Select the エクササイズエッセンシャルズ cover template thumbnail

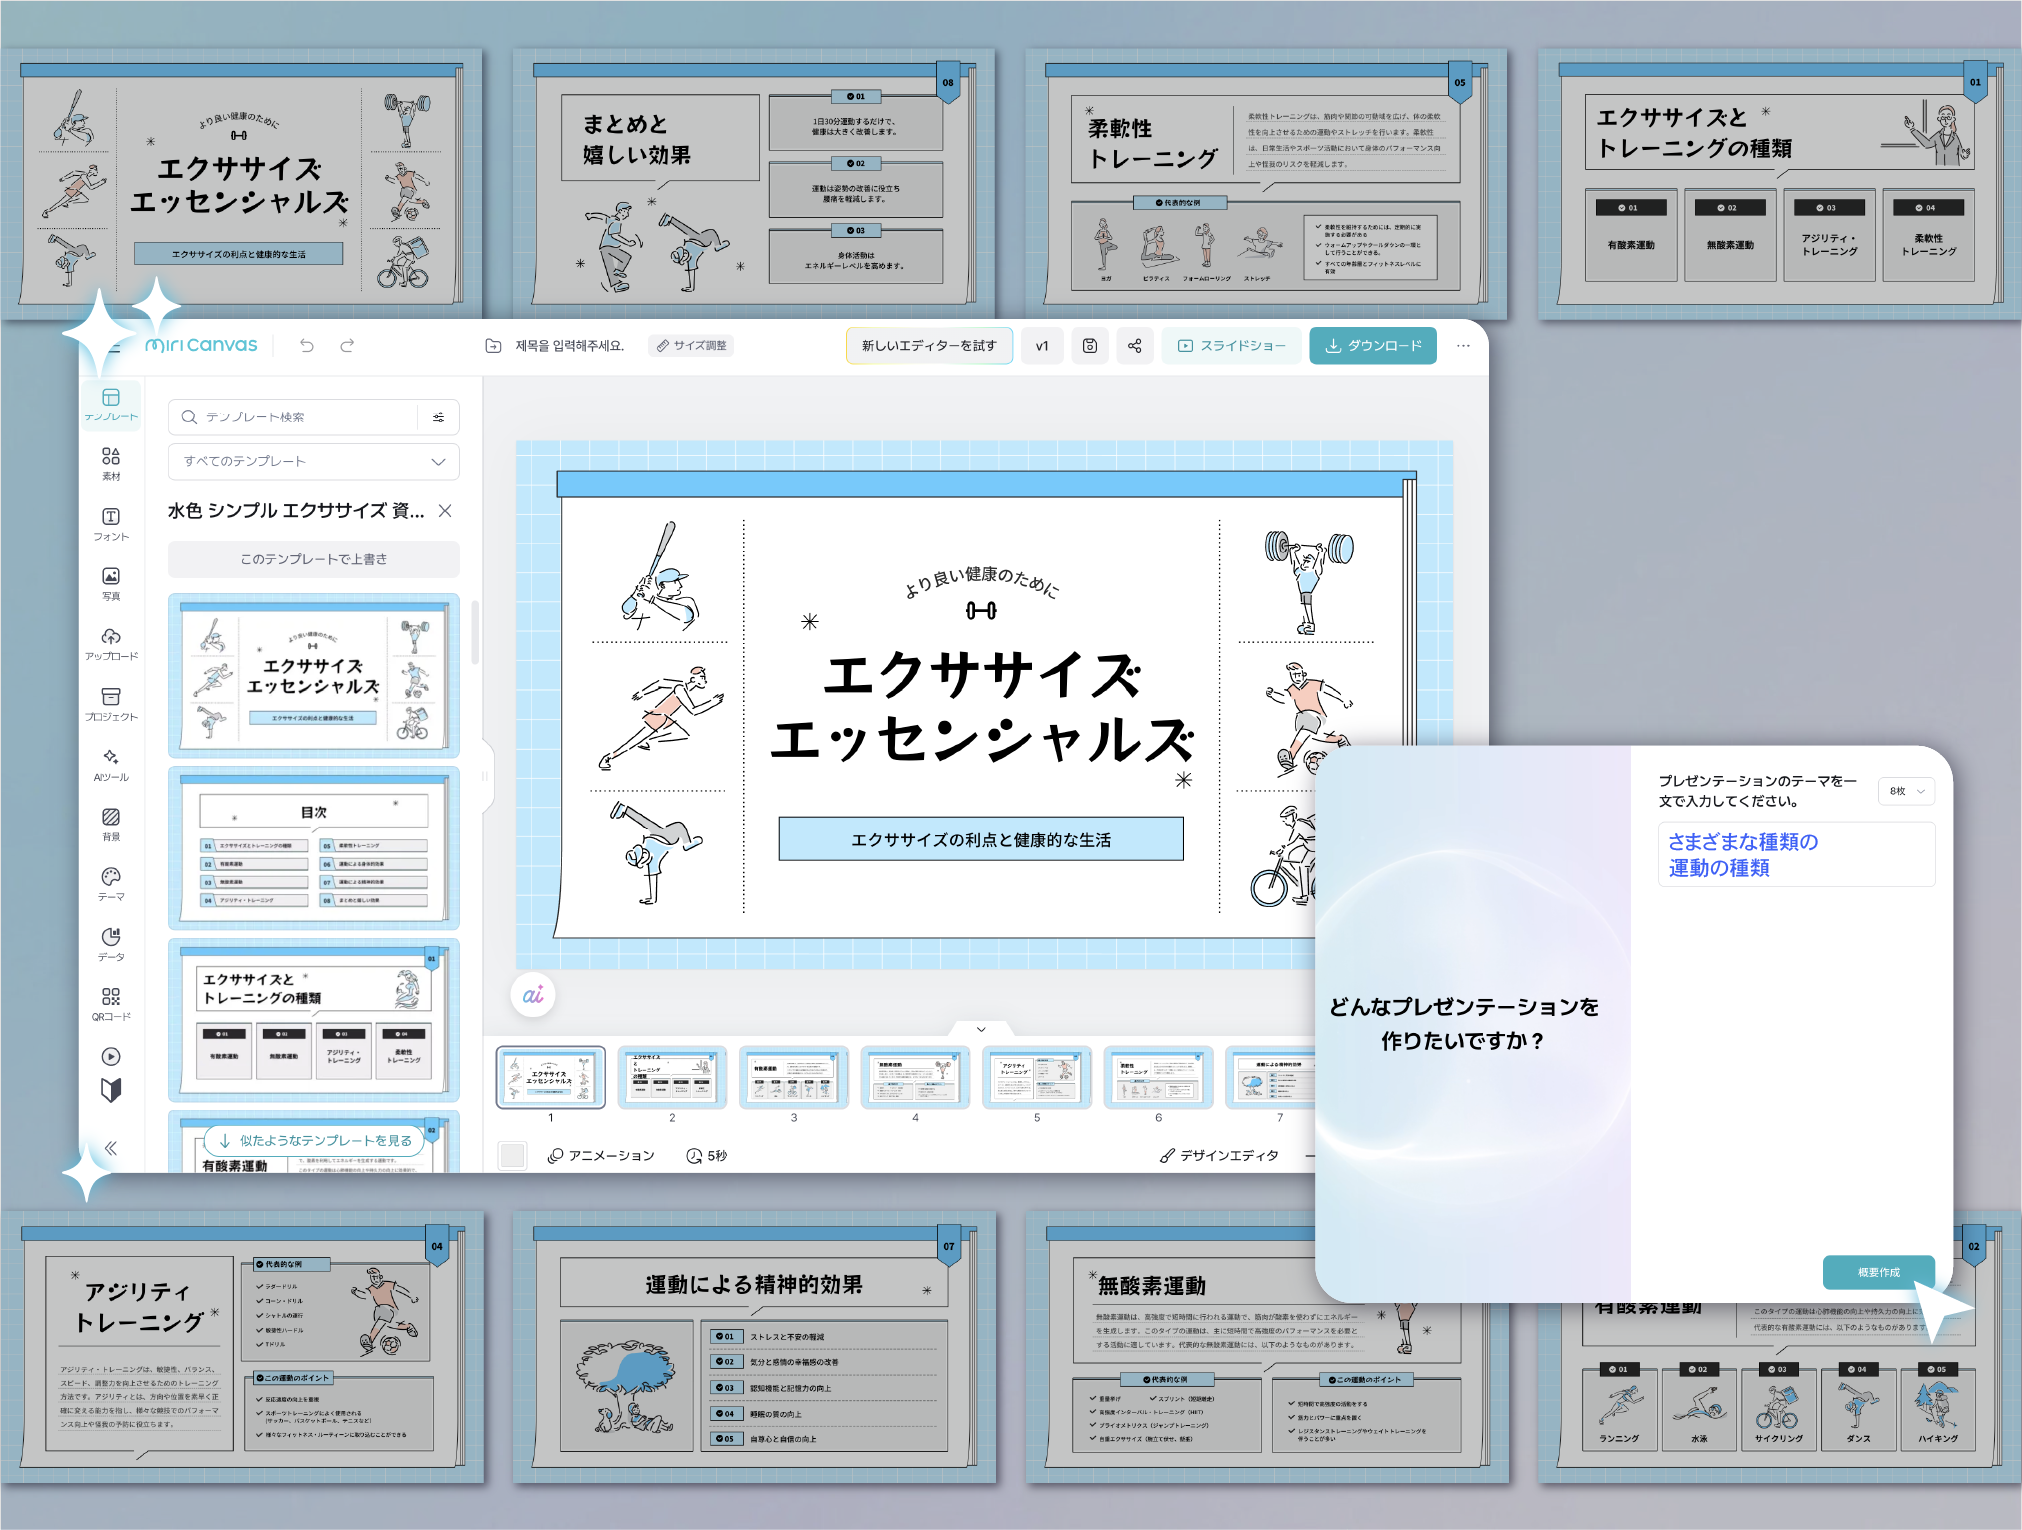tap(314, 675)
